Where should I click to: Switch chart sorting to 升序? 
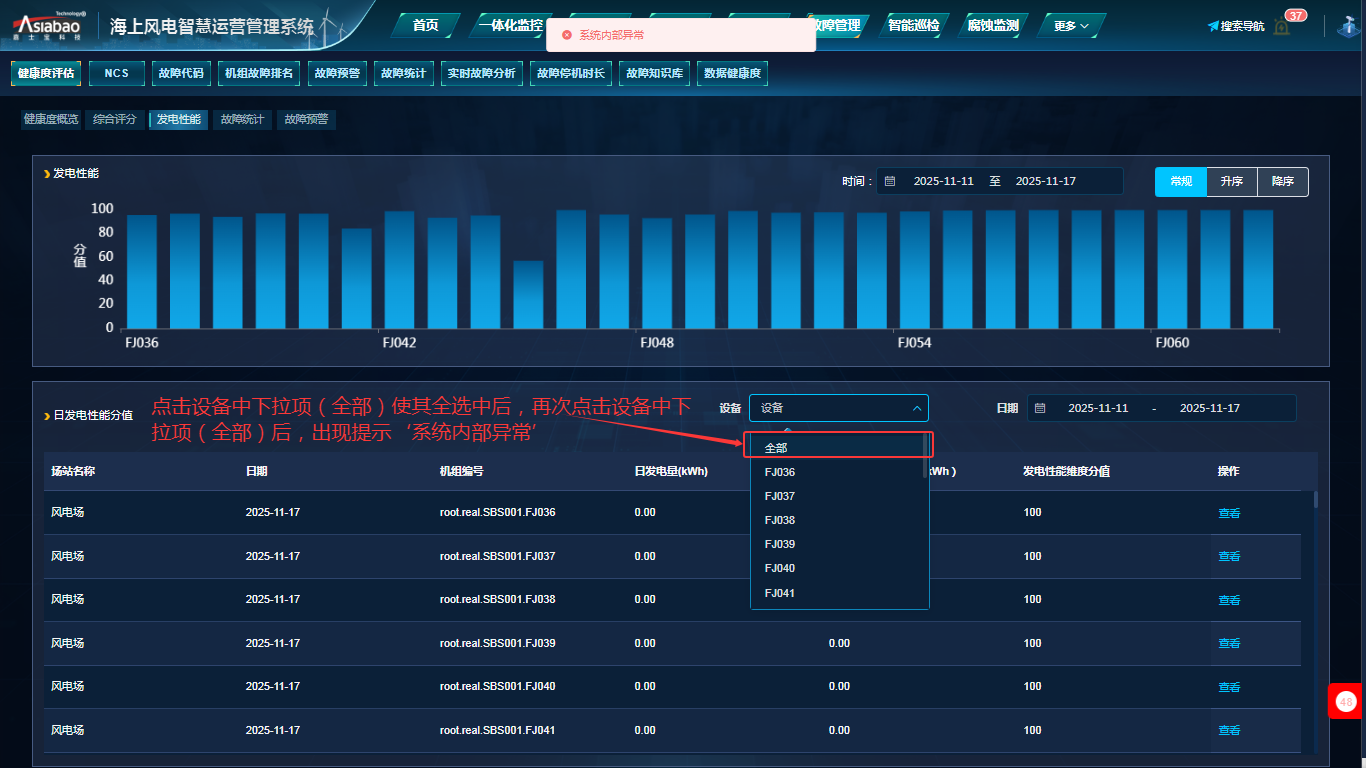click(x=1231, y=182)
